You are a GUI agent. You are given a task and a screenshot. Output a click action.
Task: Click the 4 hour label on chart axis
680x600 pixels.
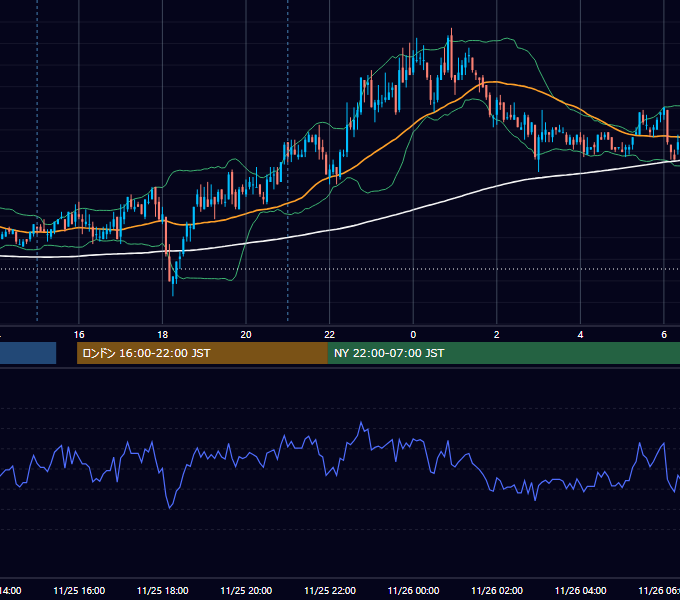(580, 335)
